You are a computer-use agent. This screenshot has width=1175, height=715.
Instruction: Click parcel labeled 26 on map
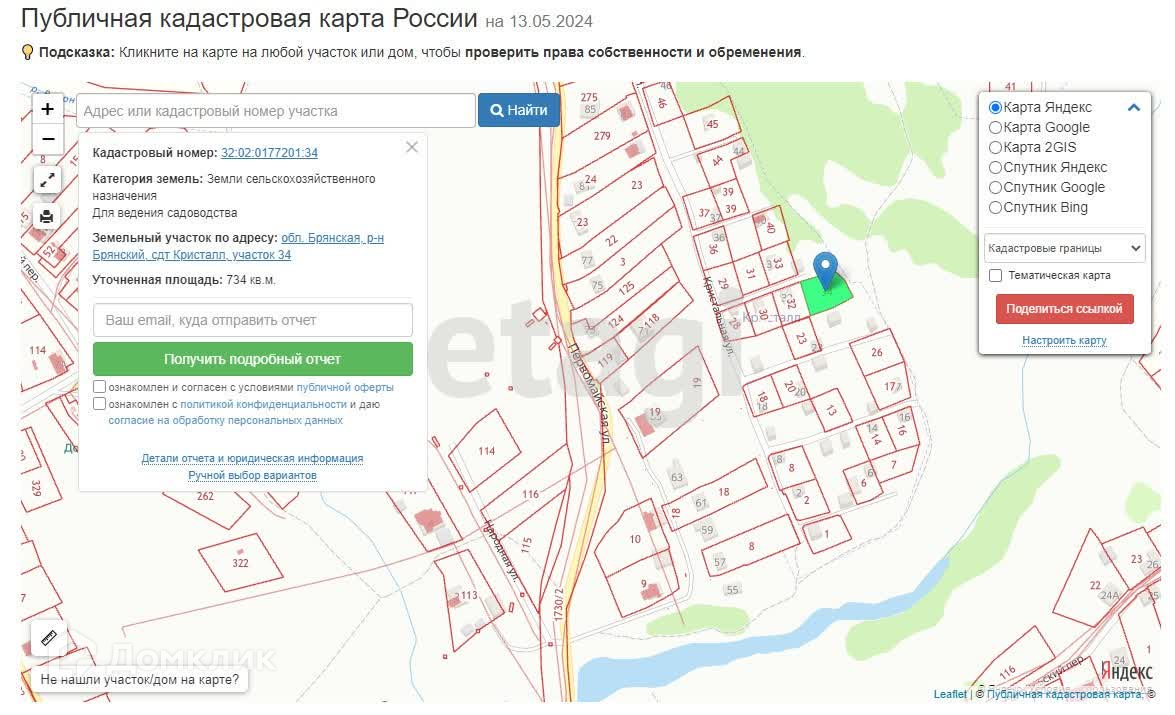point(877,352)
